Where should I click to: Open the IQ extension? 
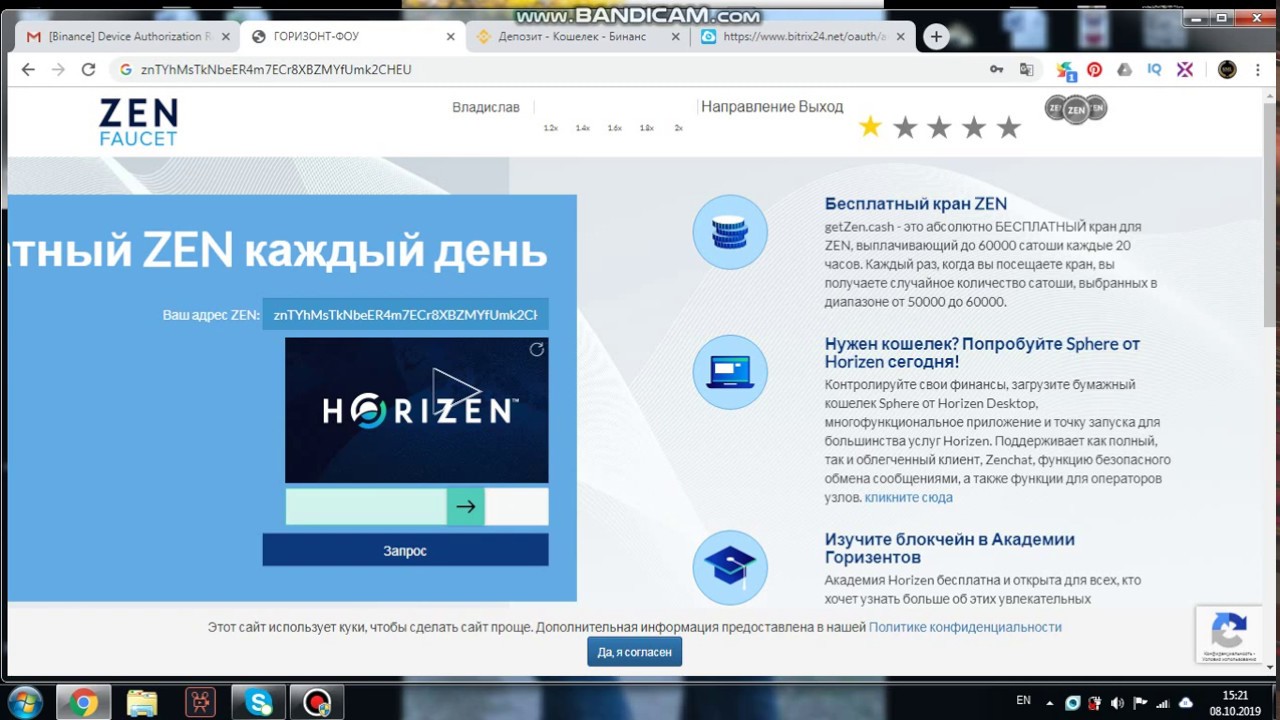click(x=1155, y=69)
